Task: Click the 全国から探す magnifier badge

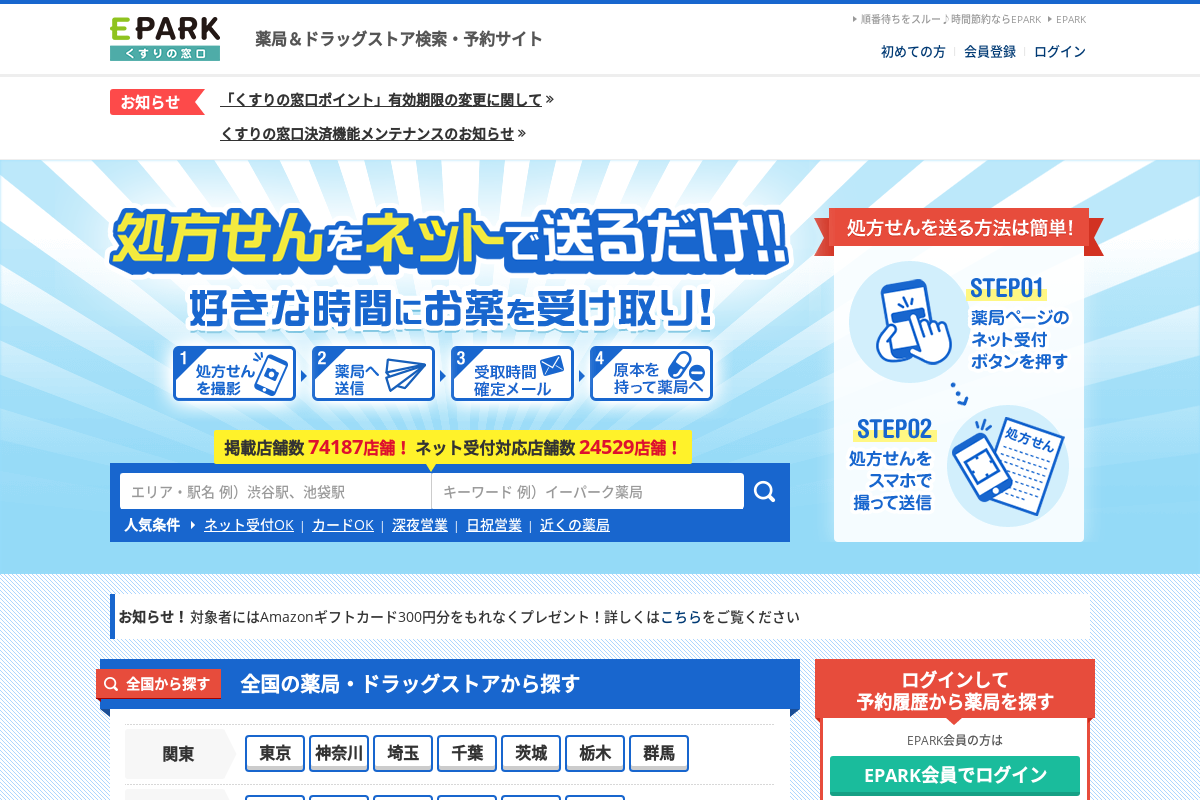Action: (x=159, y=684)
